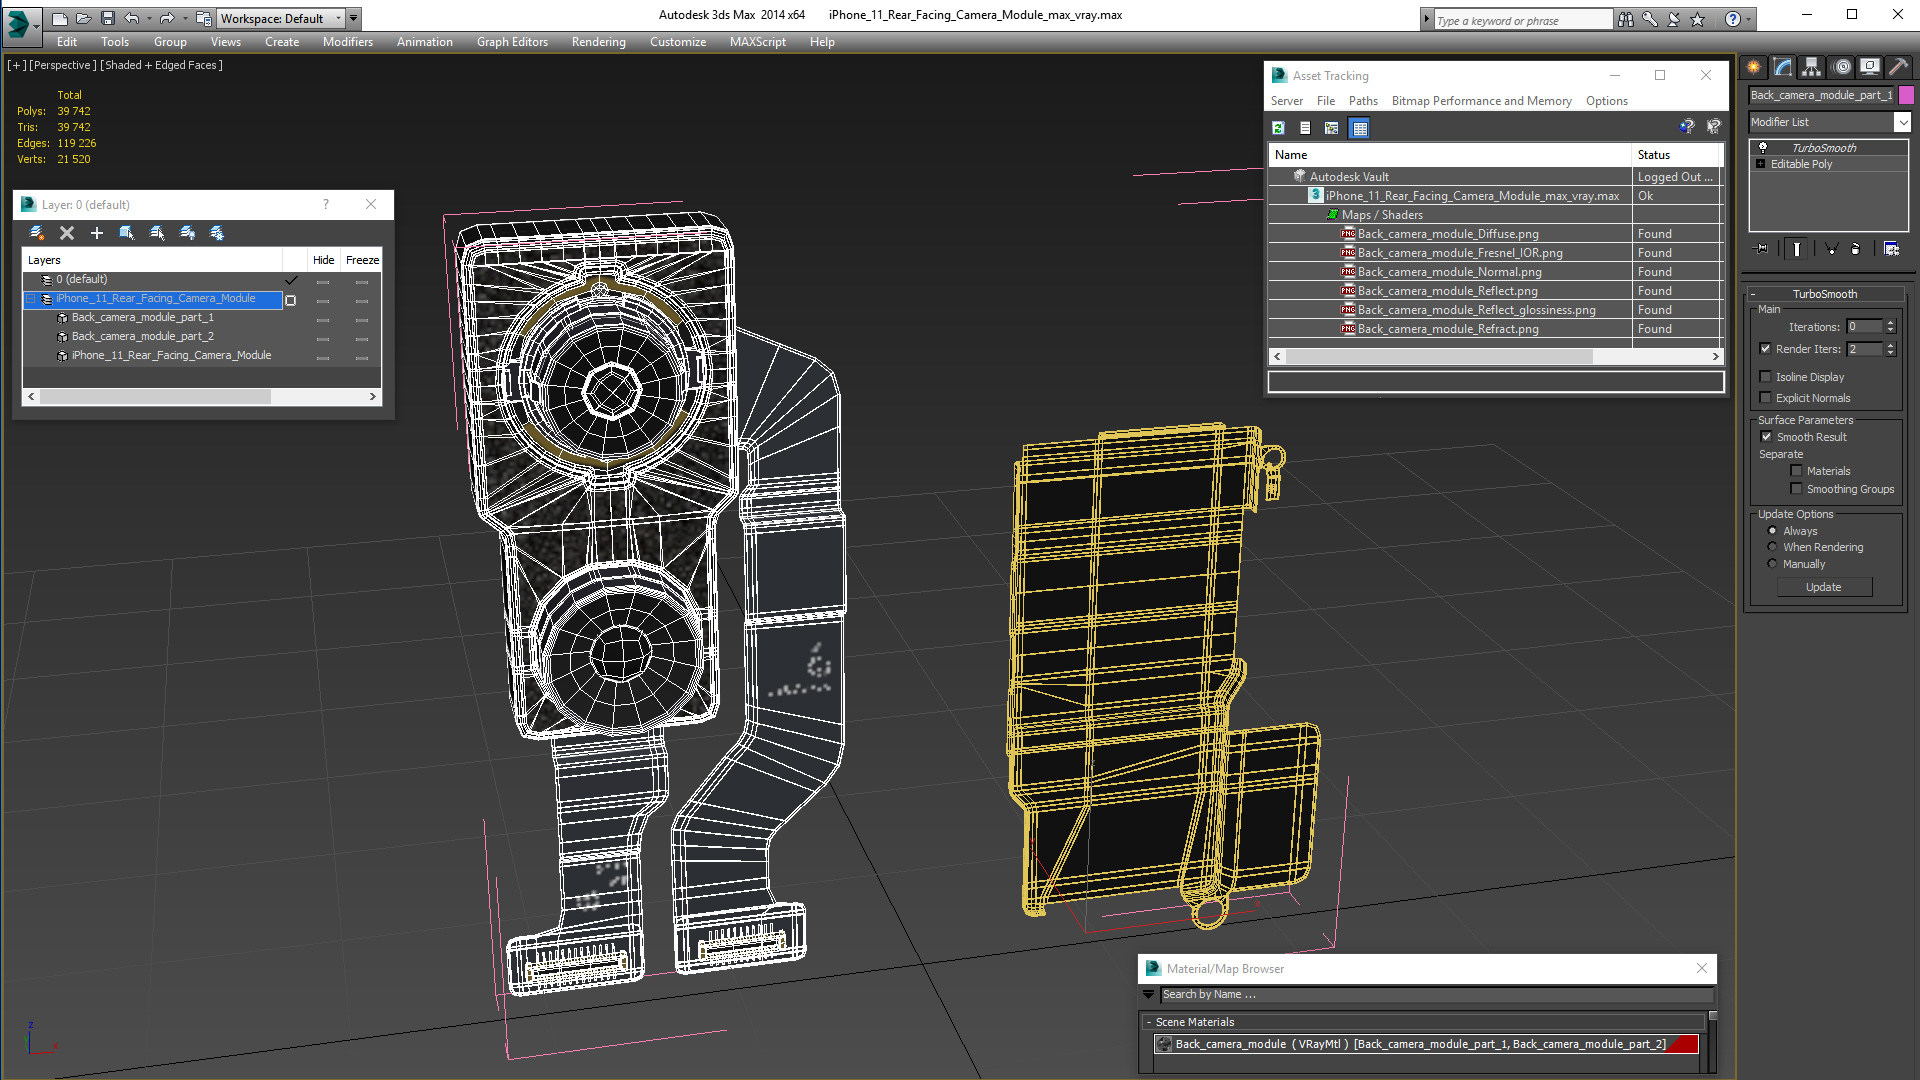Select the Always update radio button
1920x1080 pixels.
pyautogui.click(x=1772, y=531)
